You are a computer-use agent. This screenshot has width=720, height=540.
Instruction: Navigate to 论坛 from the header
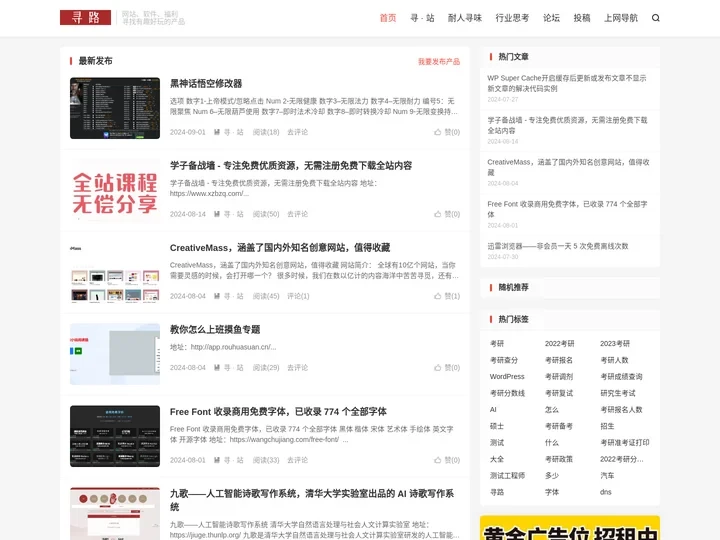pyautogui.click(x=551, y=18)
